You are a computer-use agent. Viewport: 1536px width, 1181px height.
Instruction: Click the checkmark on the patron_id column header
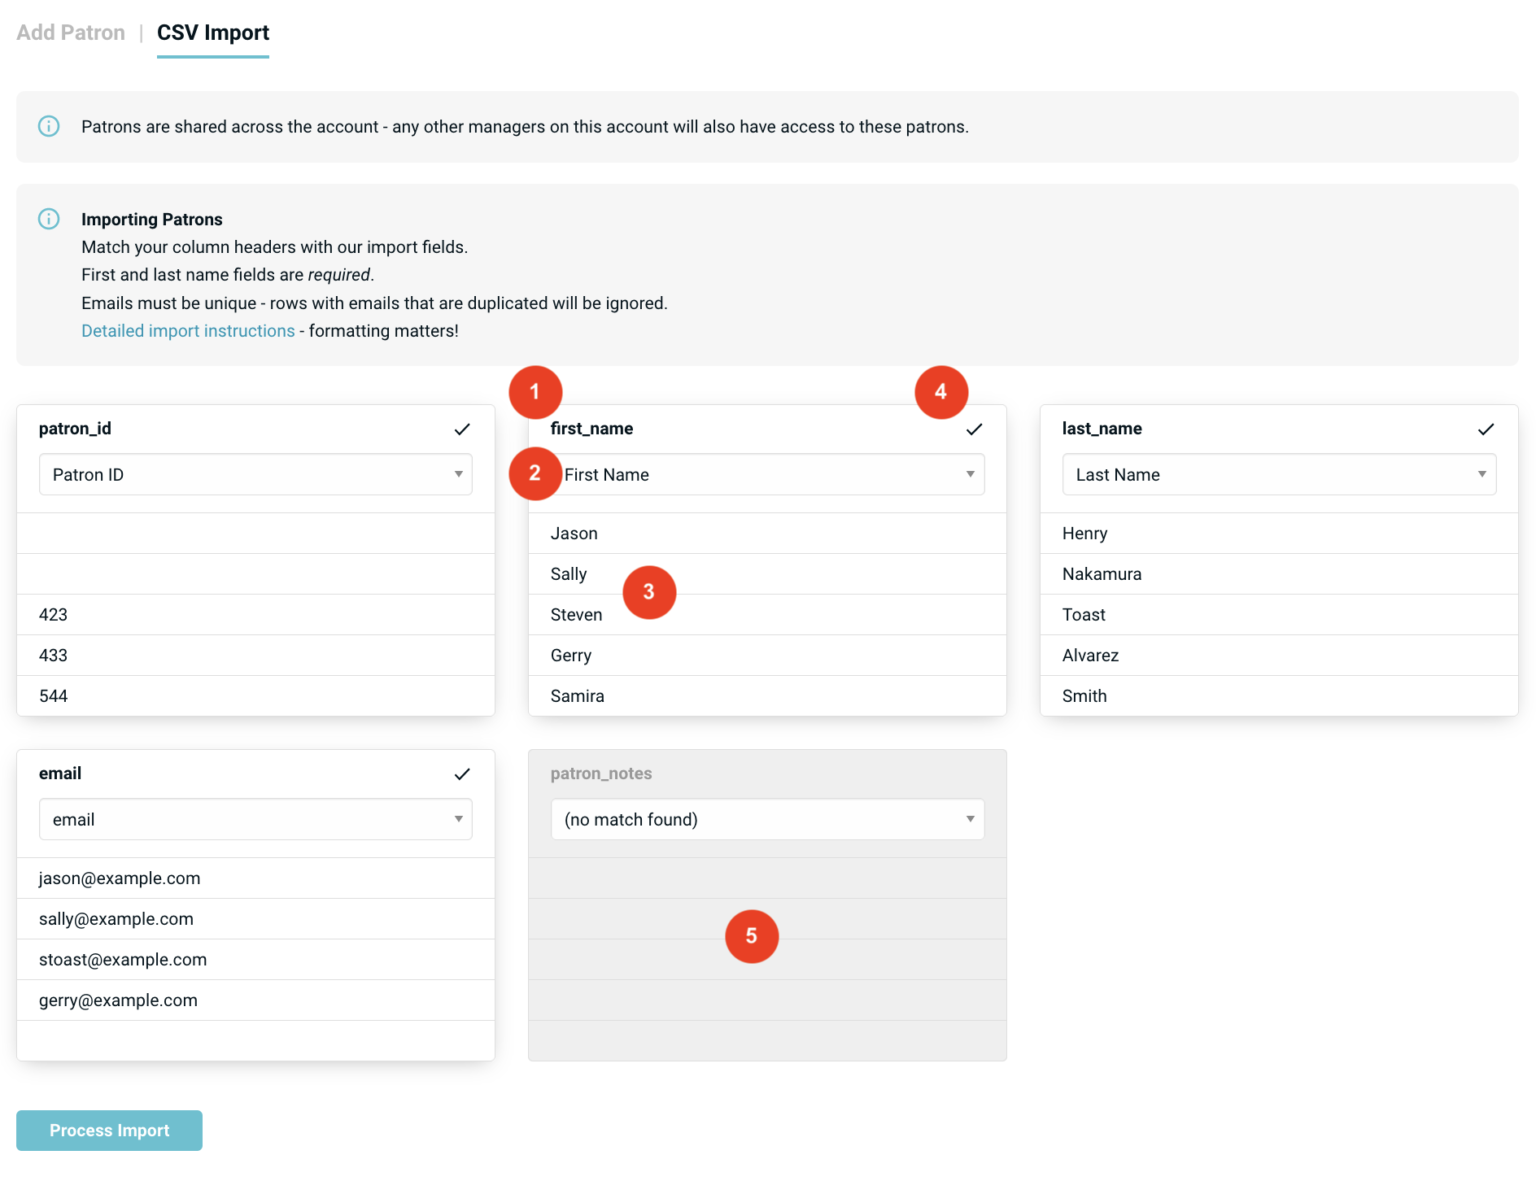(462, 429)
